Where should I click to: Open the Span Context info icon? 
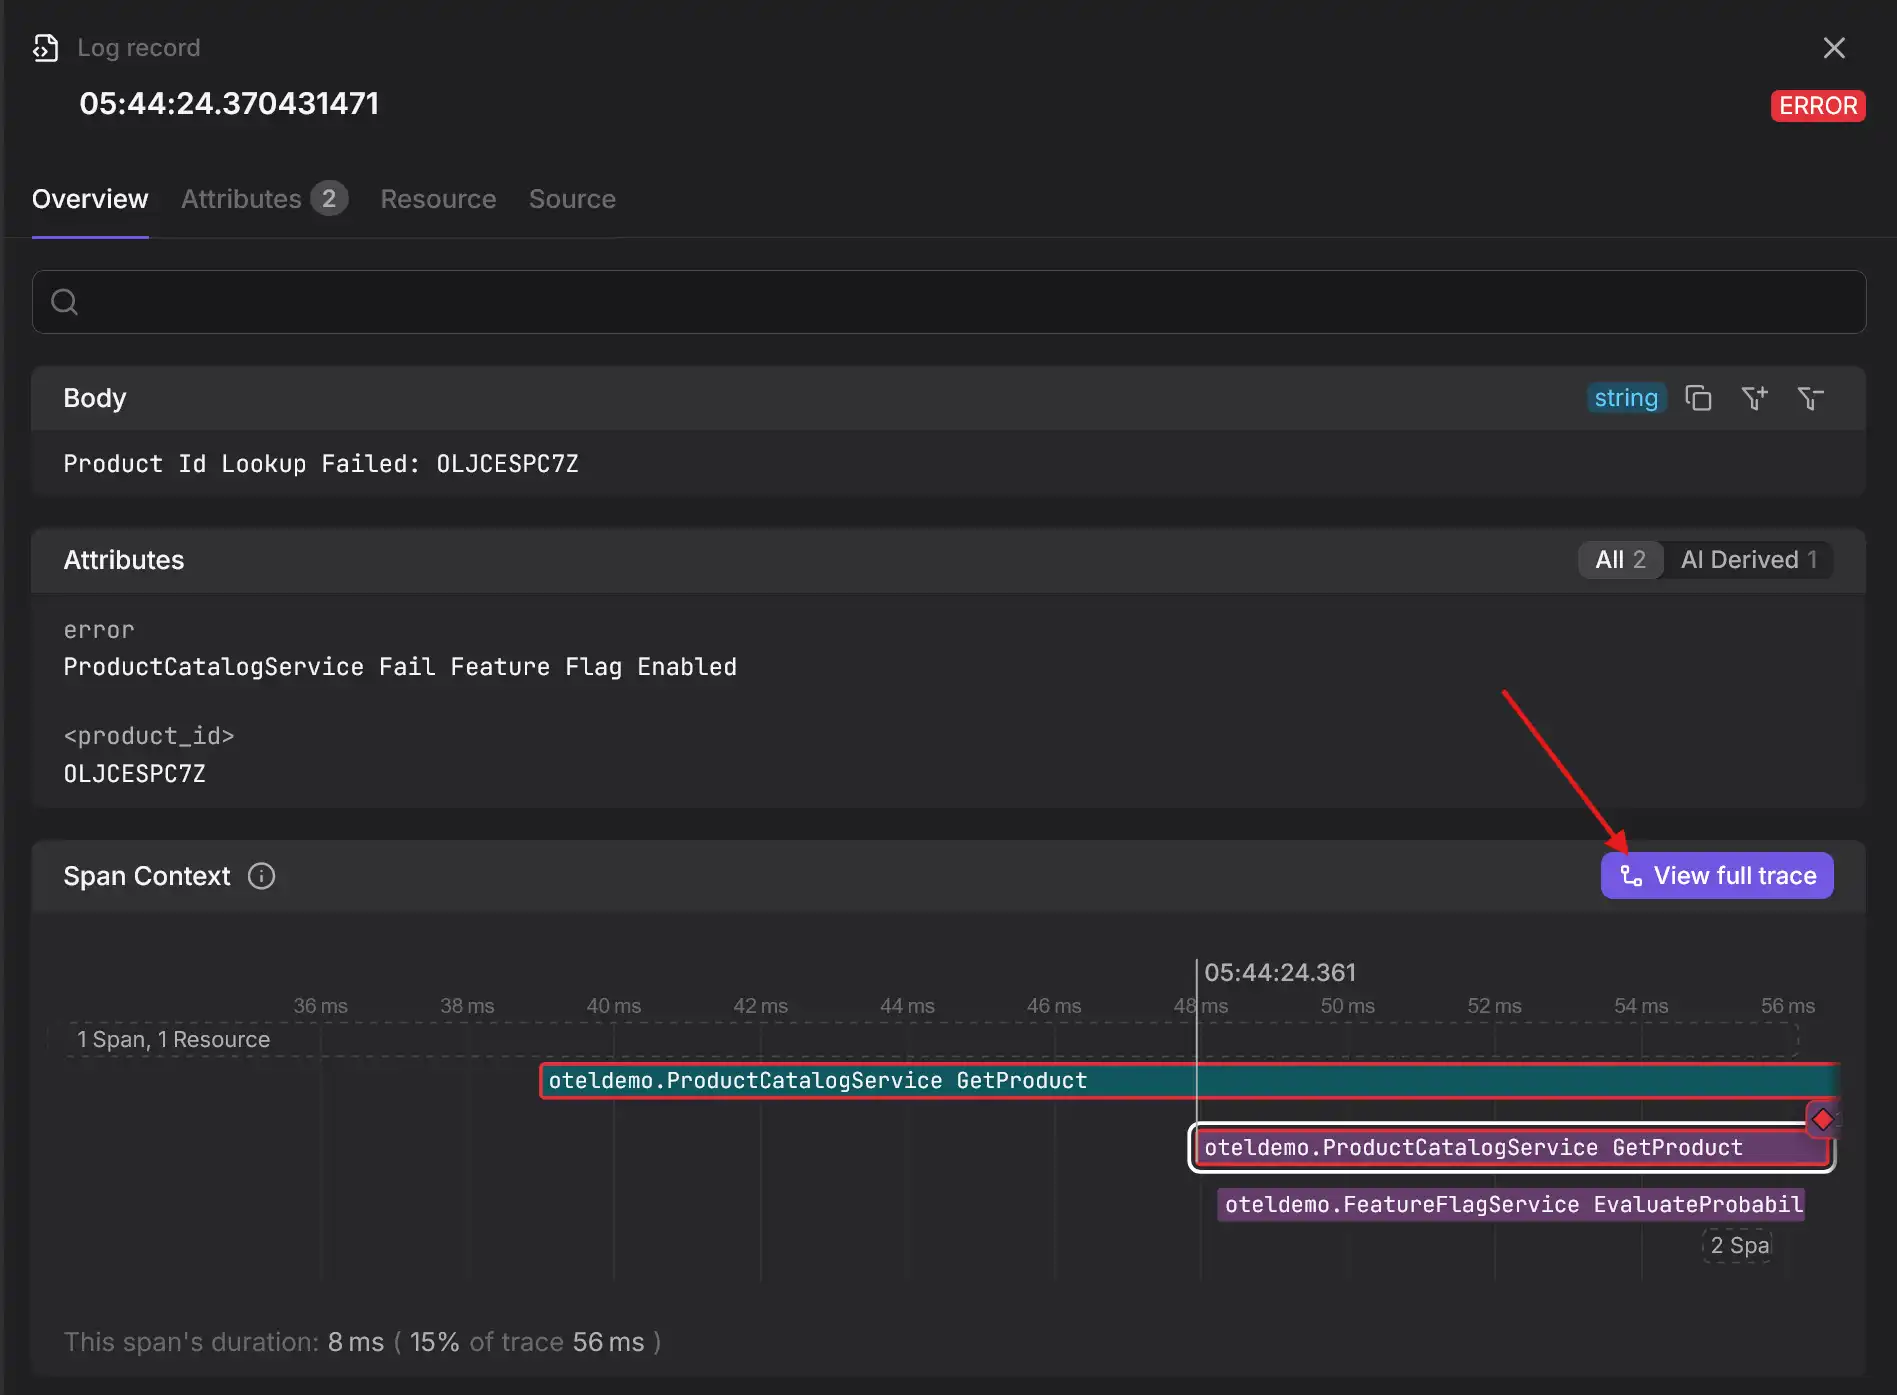261,876
